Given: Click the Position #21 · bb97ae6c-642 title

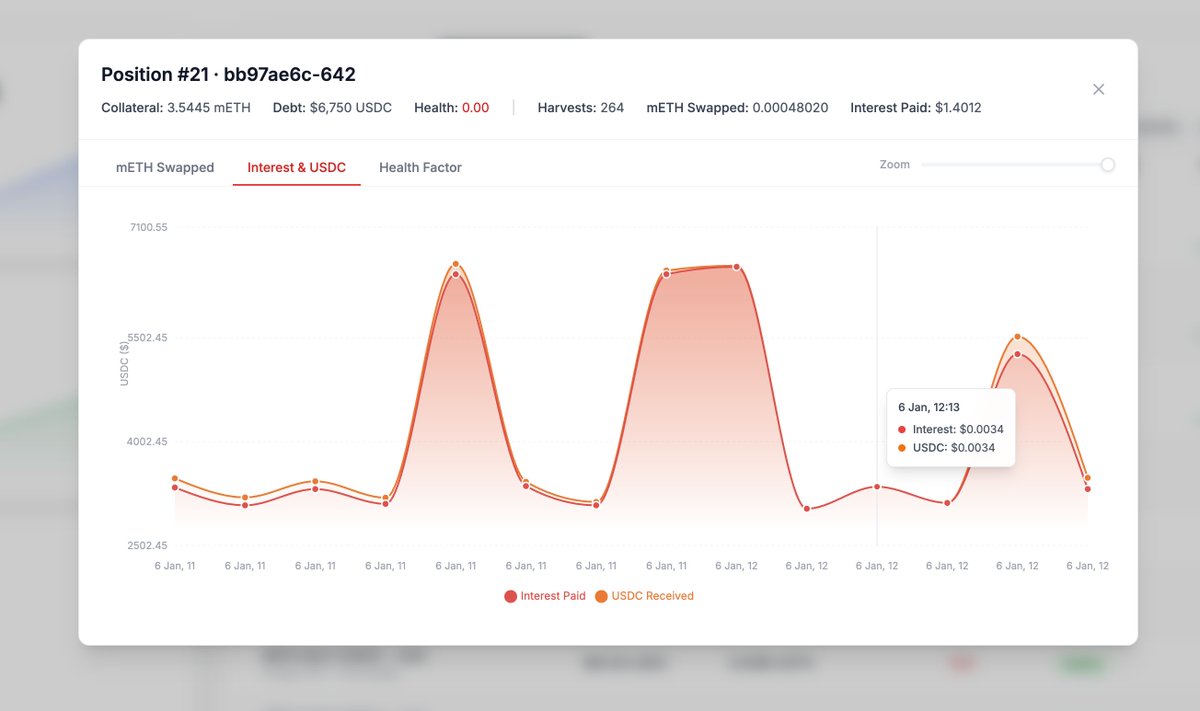Looking at the screenshot, I should [x=228, y=74].
